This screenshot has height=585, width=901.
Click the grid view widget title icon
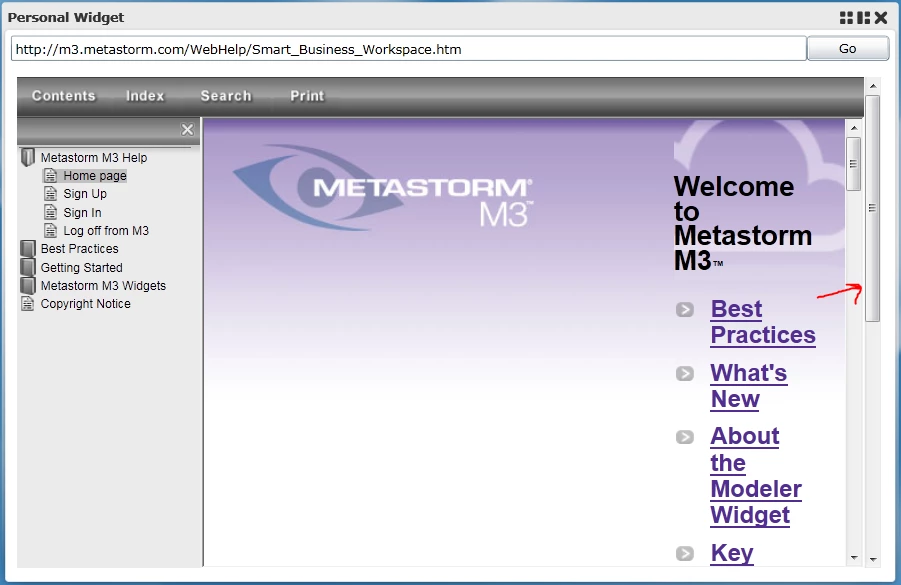tap(846, 18)
